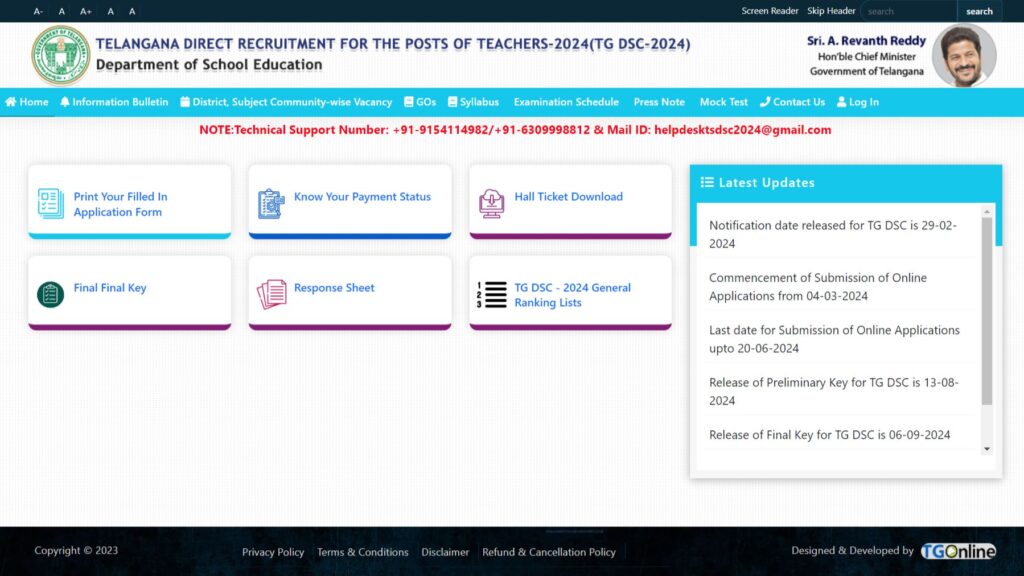
Task: Click the Department of School Education heading
Action: pyautogui.click(x=209, y=65)
